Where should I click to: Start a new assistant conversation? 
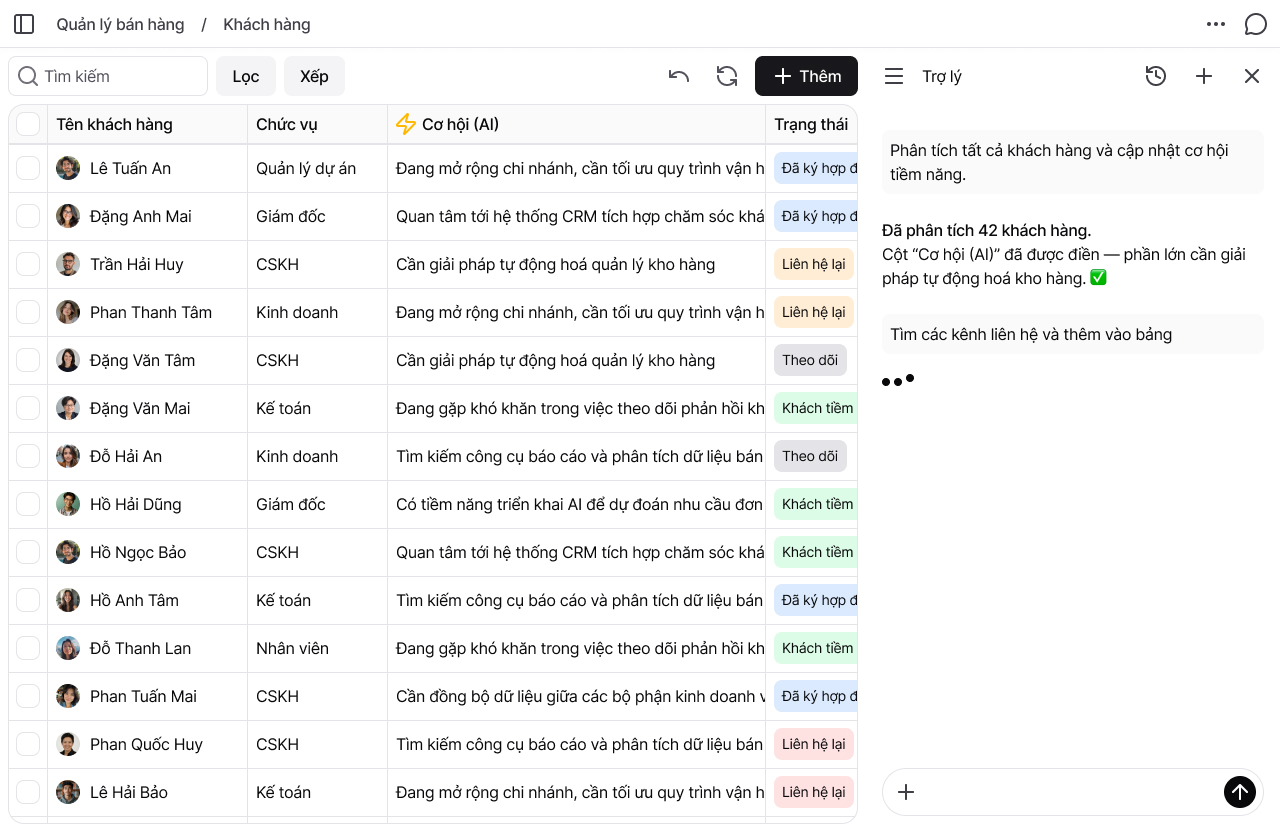pos(1203,76)
